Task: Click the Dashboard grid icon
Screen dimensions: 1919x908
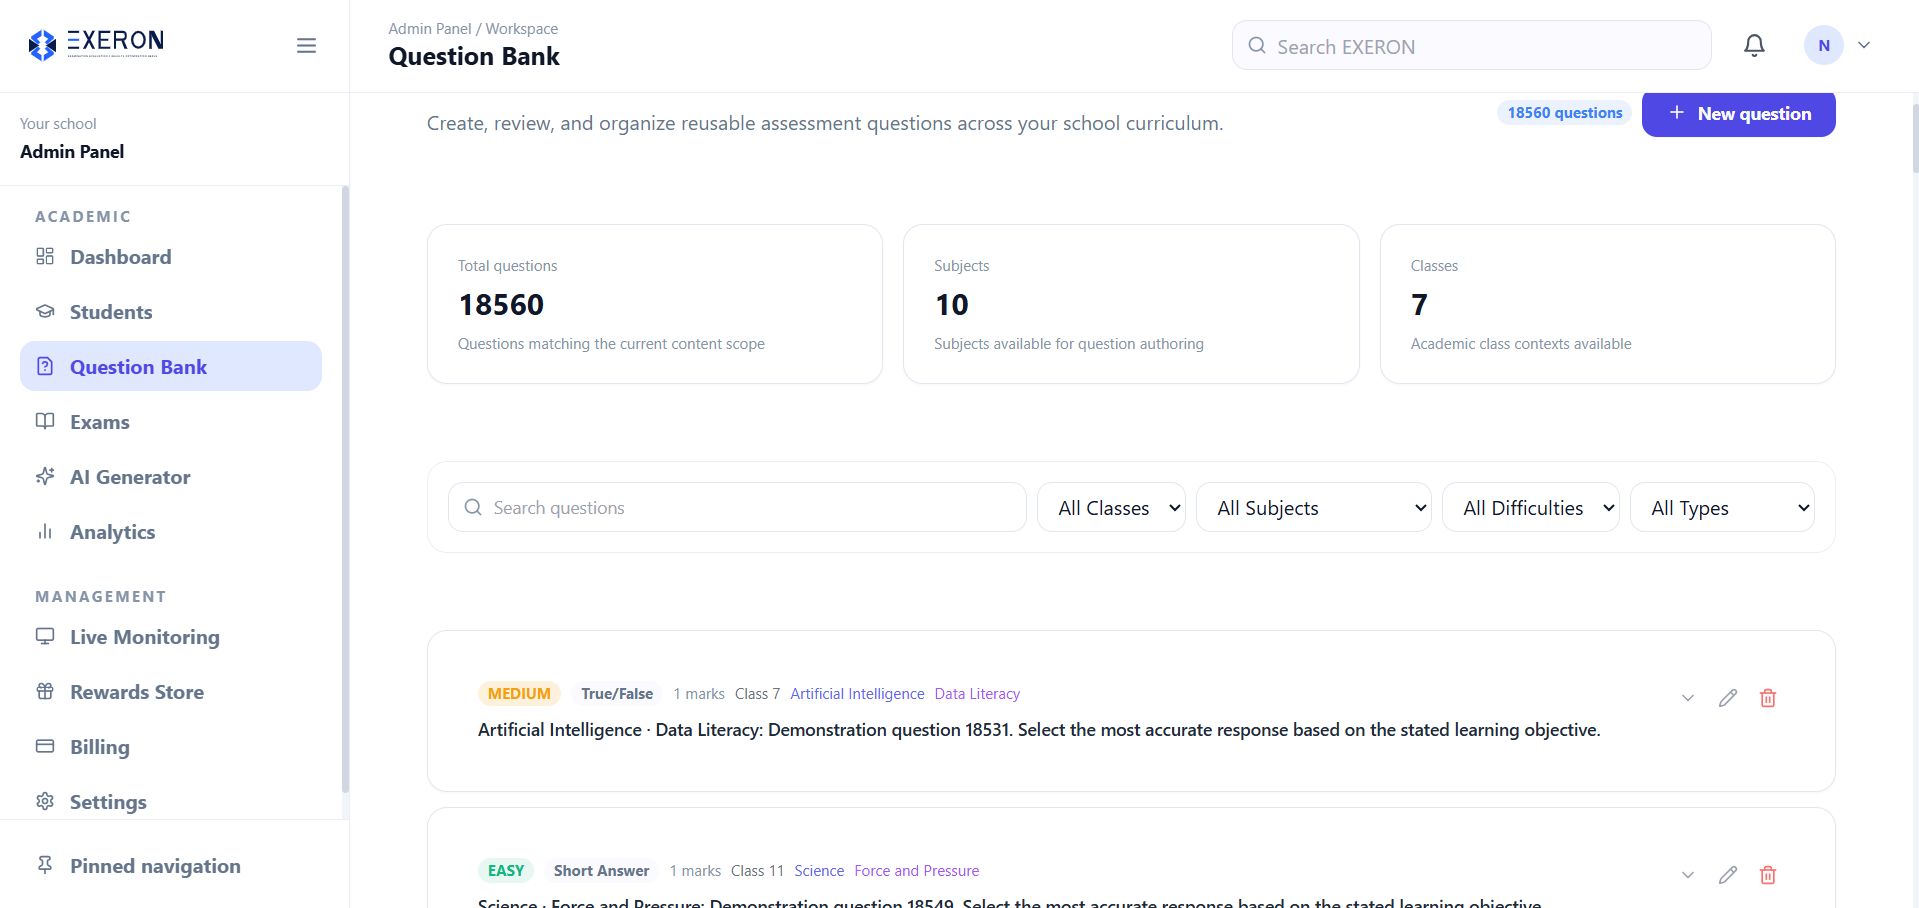Action: pos(45,257)
